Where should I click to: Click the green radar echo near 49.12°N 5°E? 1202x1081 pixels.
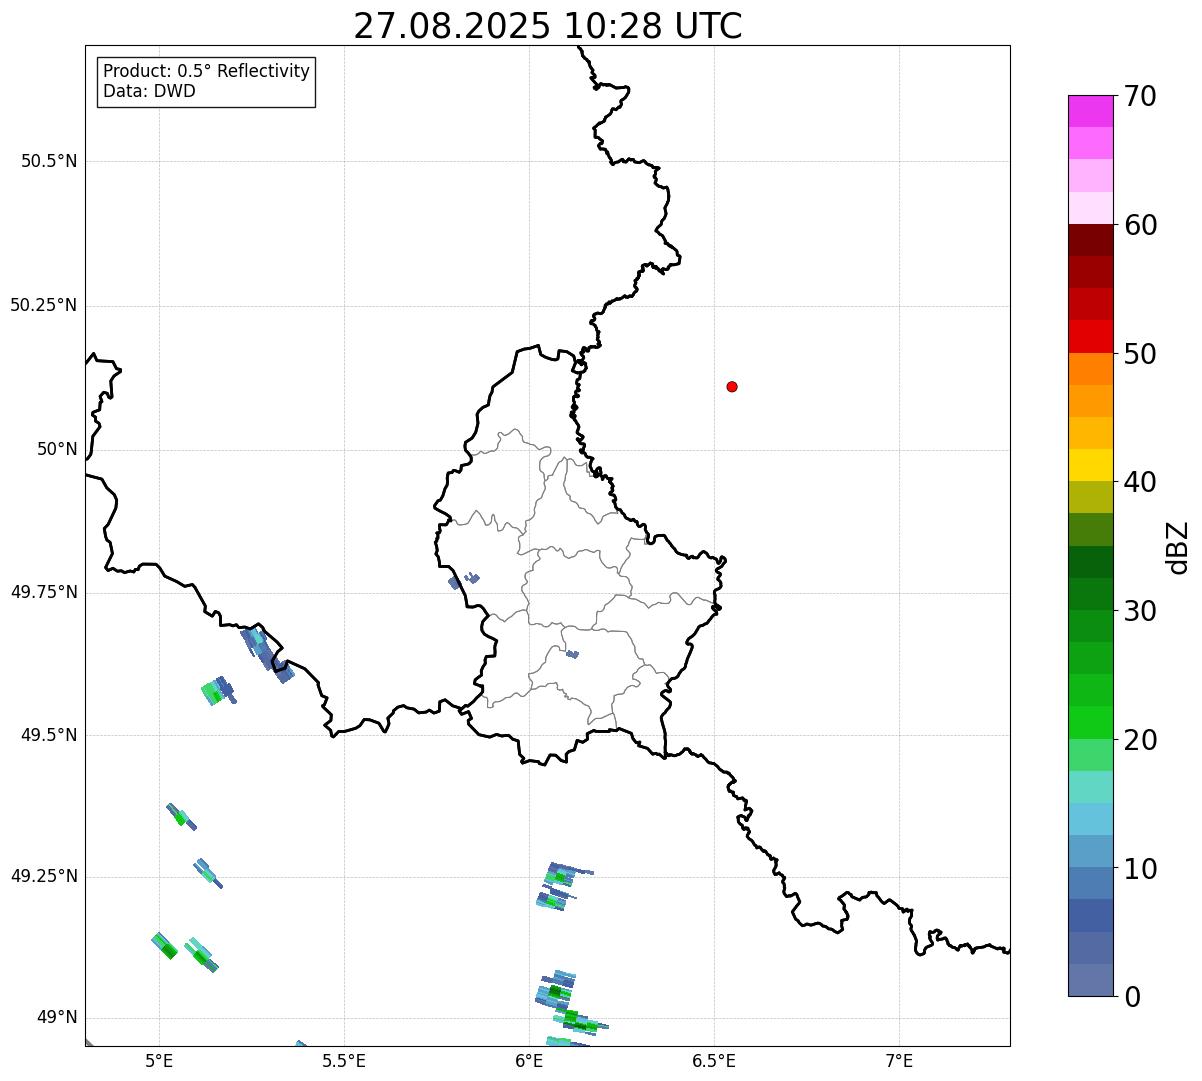pos(164,945)
